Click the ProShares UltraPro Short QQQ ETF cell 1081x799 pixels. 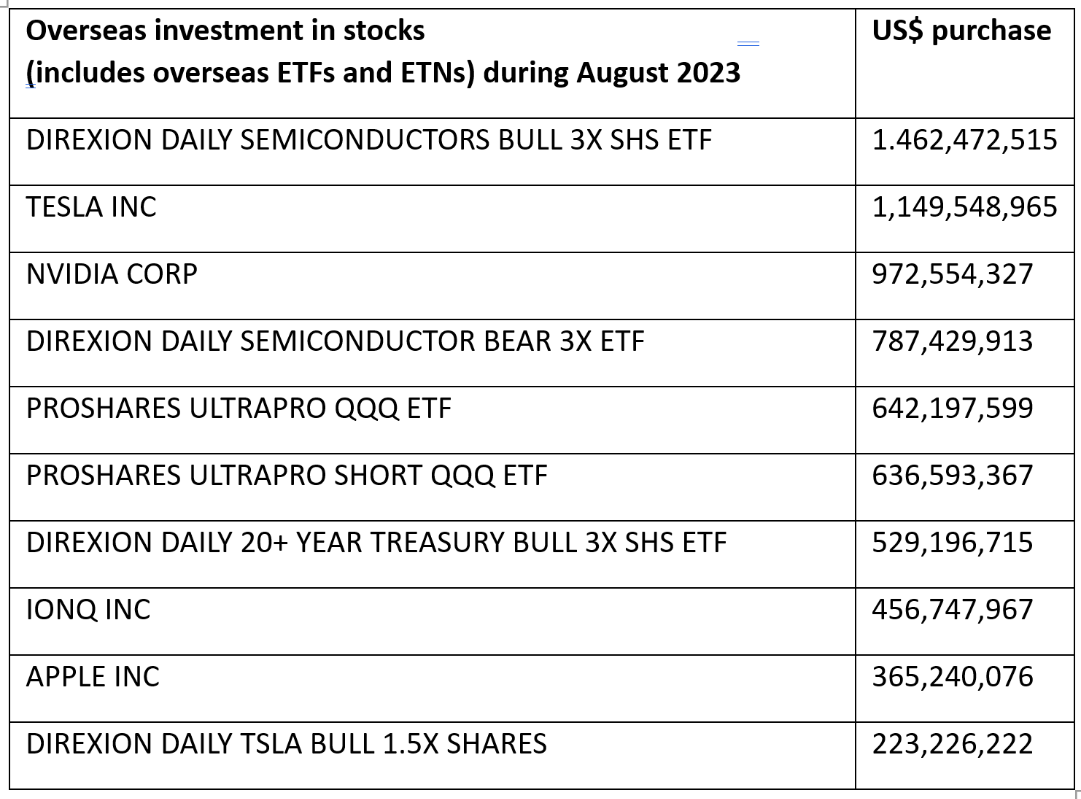click(x=287, y=475)
